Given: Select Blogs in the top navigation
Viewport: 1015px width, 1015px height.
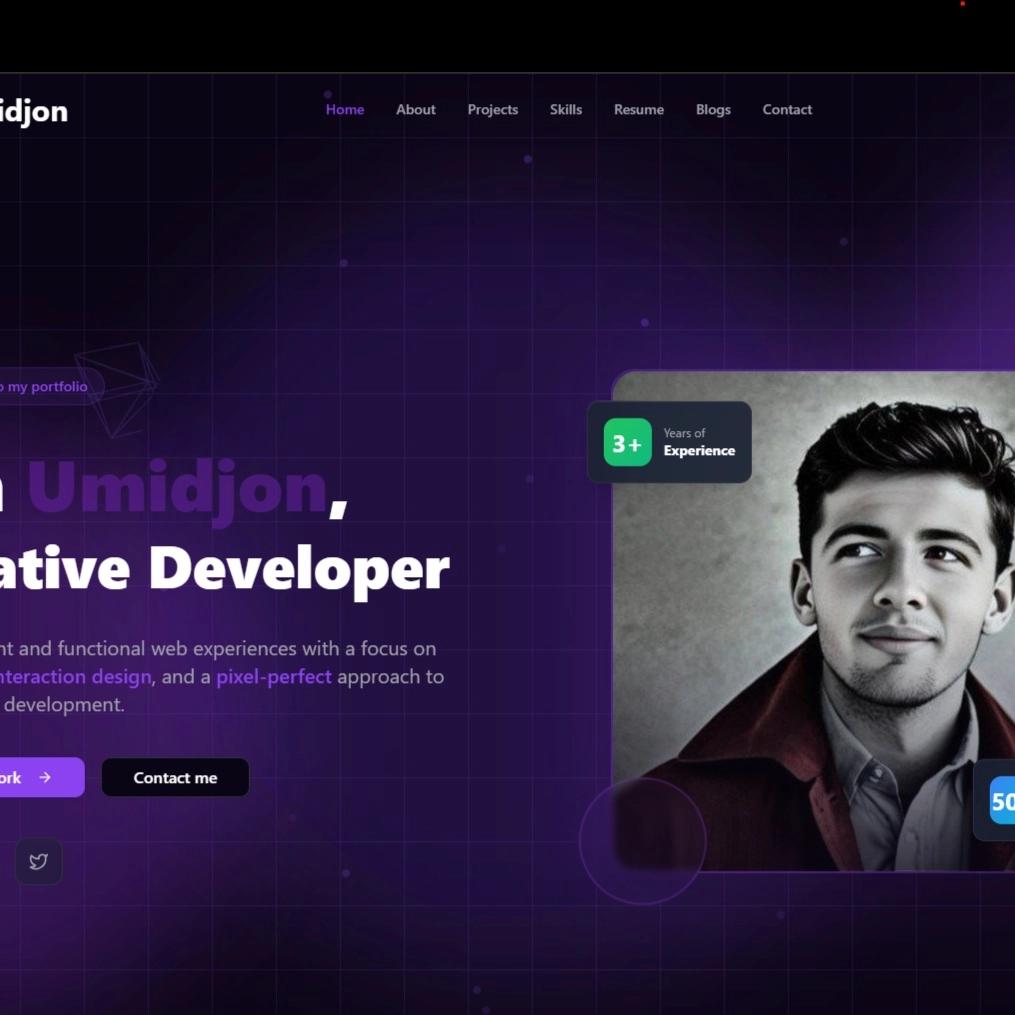Looking at the screenshot, I should [x=713, y=110].
